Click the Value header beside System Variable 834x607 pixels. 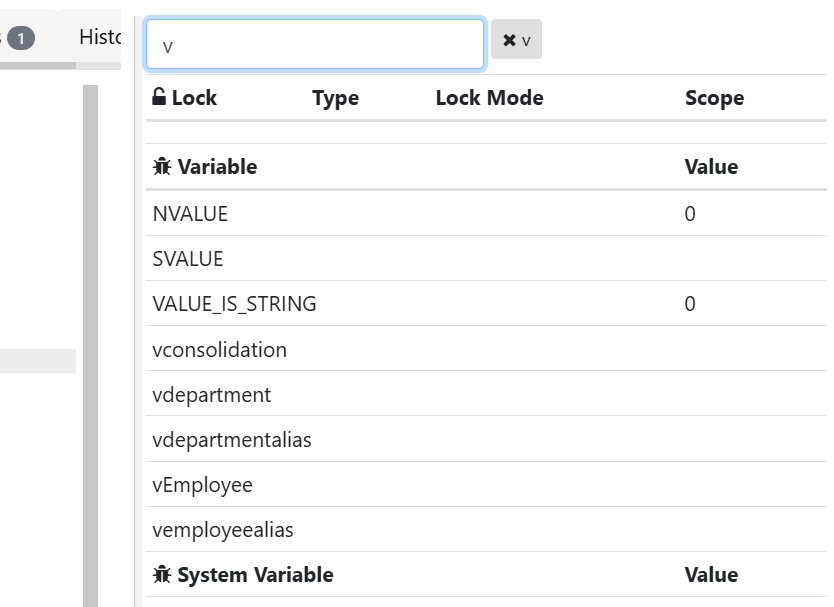click(x=711, y=575)
